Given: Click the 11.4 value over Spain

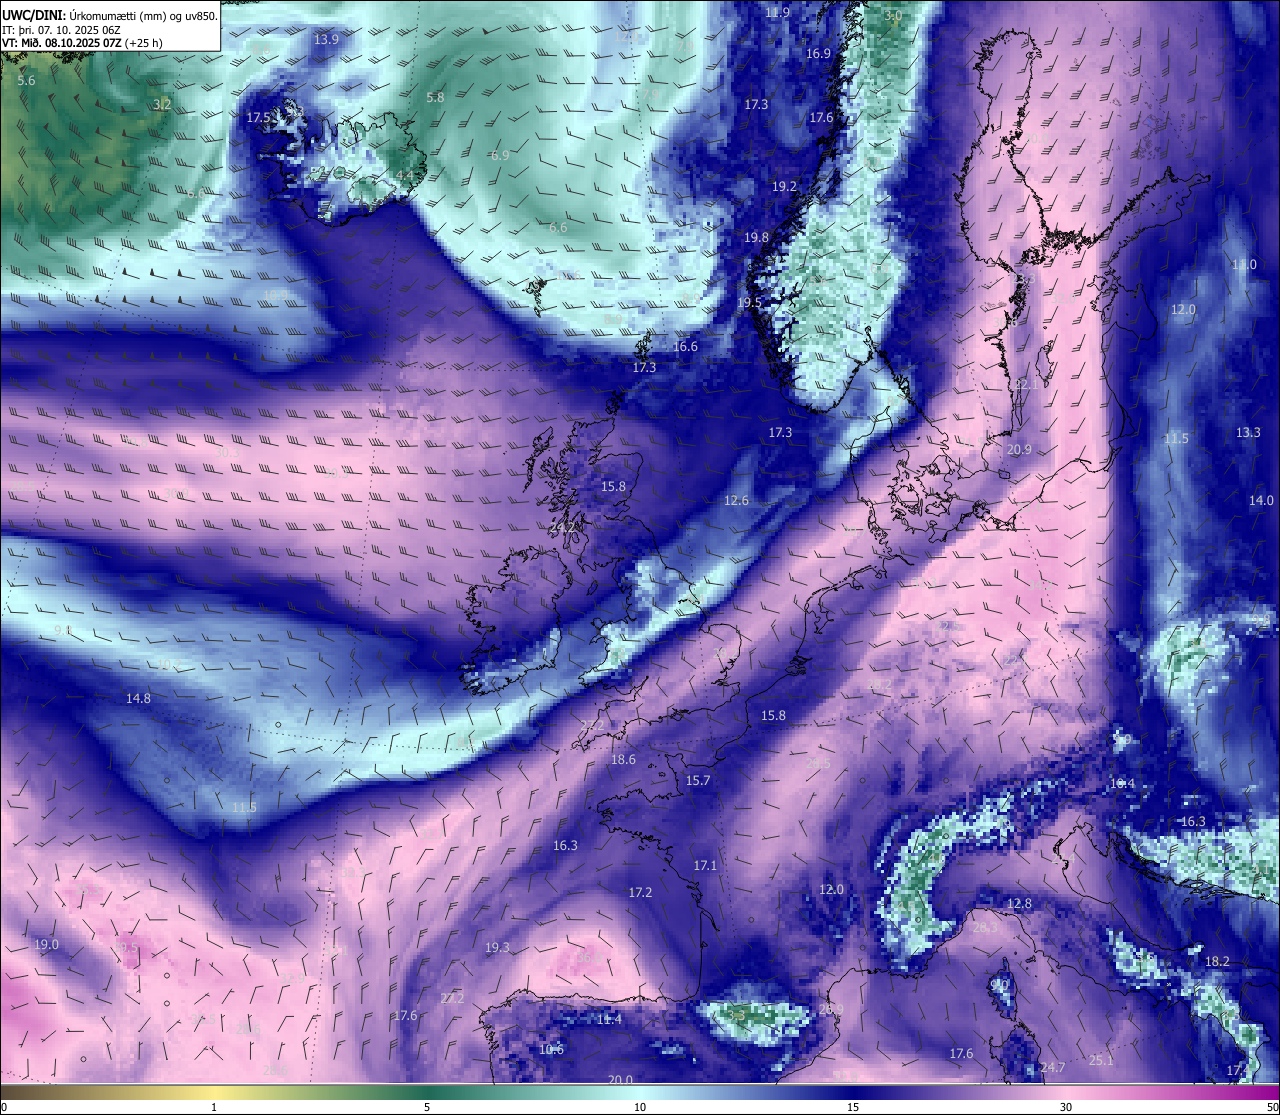Looking at the screenshot, I should pyautogui.click(x=609, y=1020).
